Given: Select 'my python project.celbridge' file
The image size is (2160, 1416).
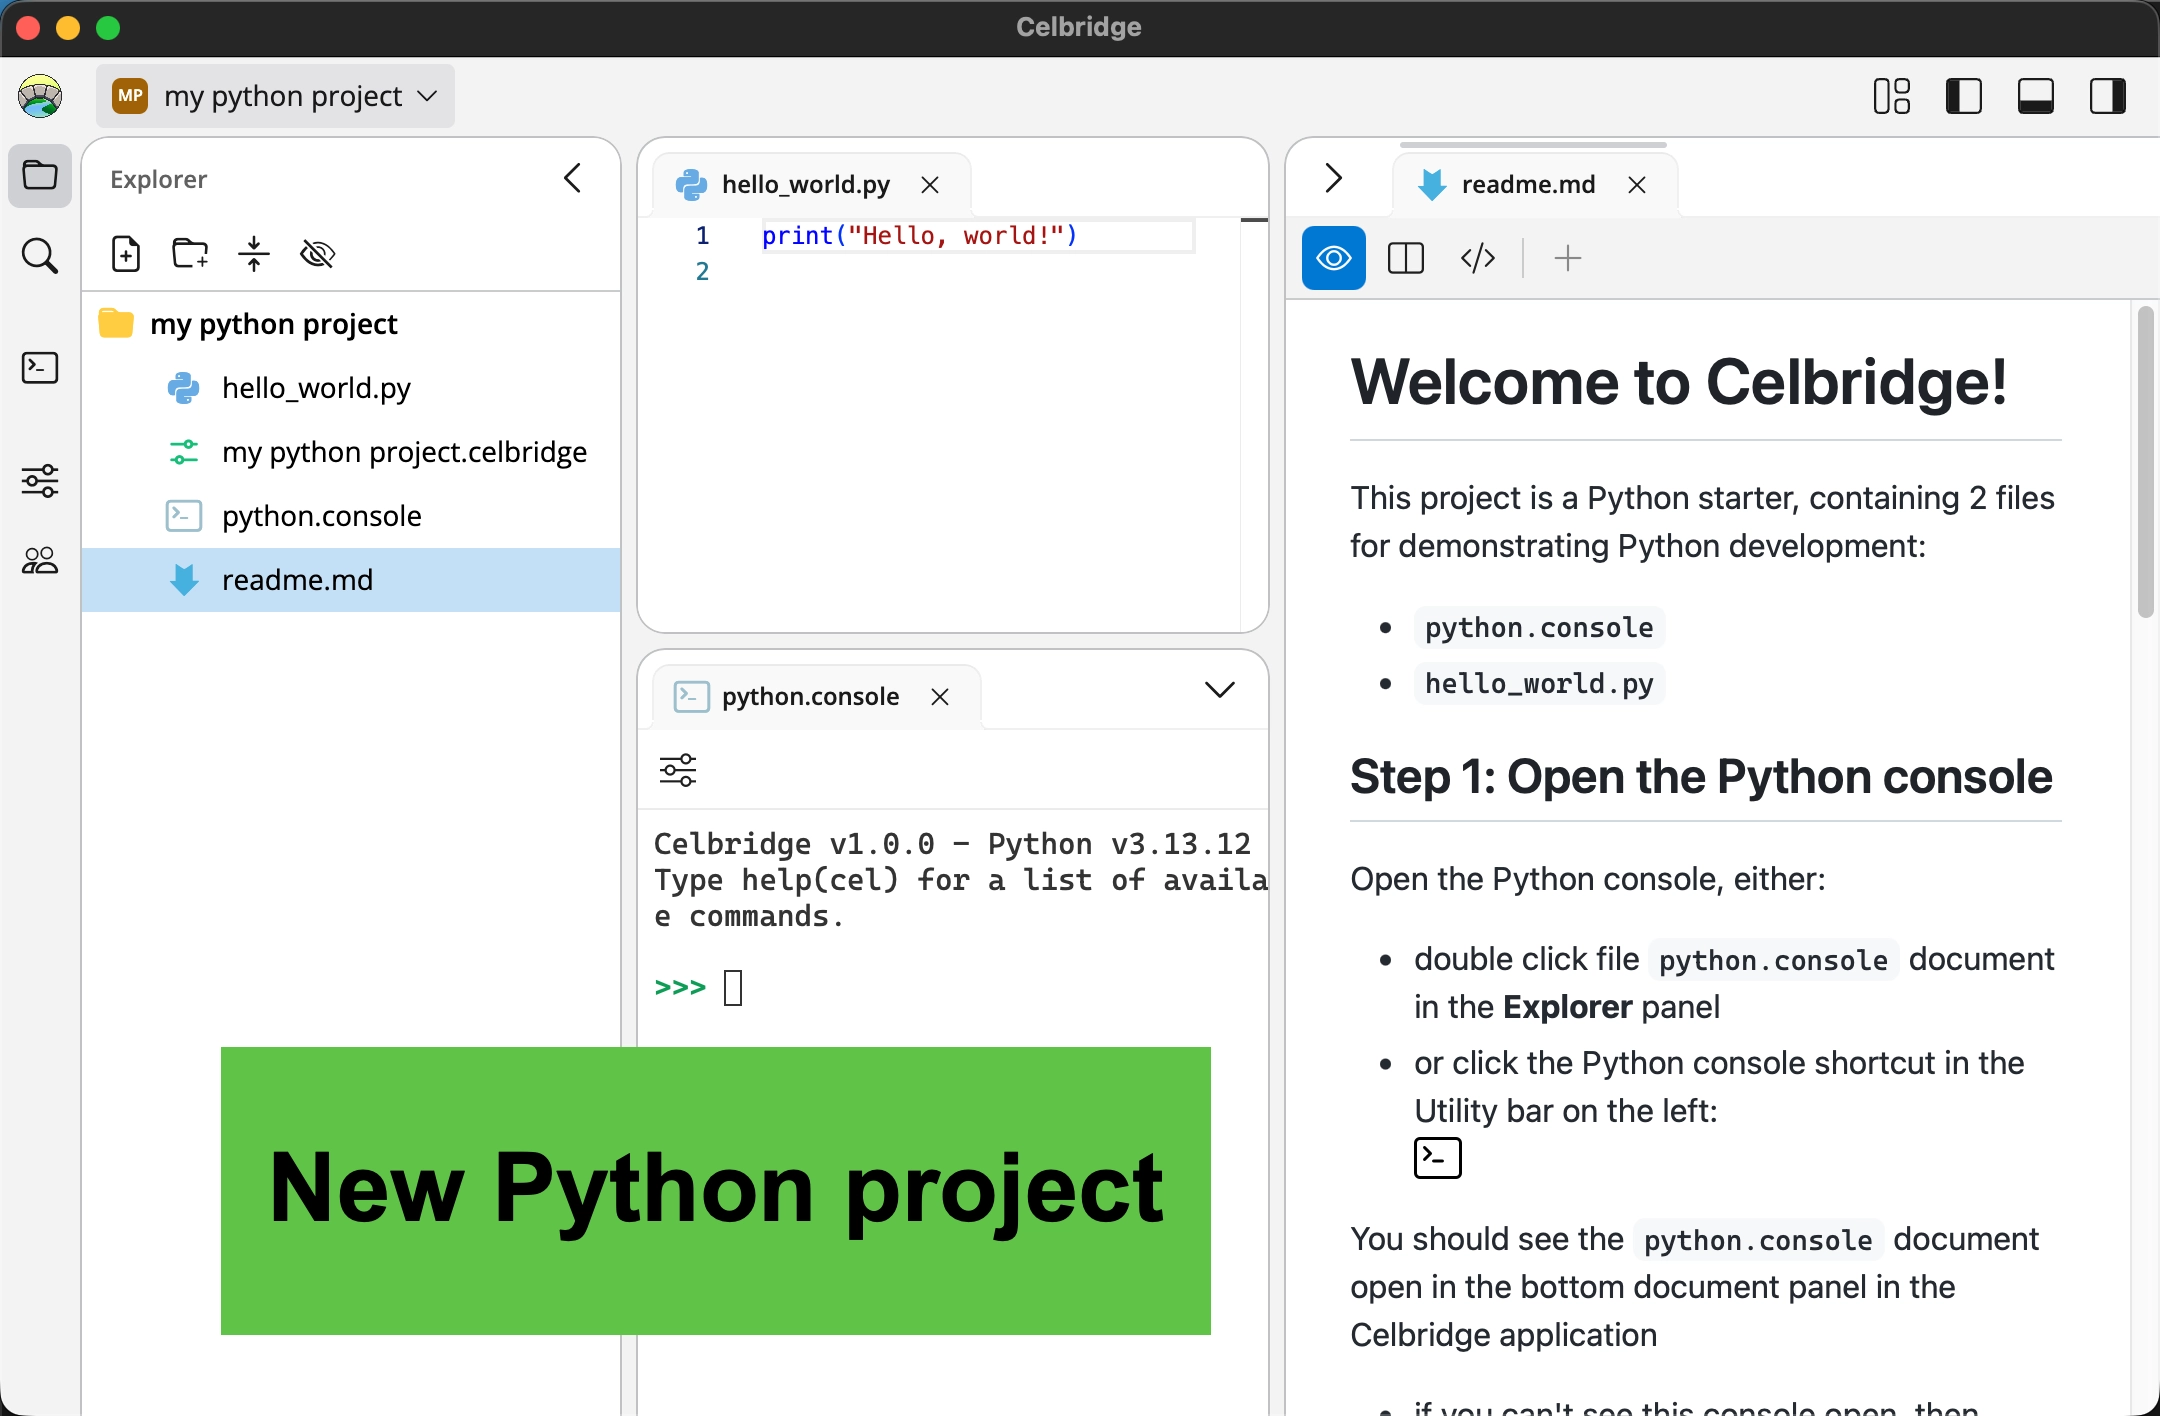Looking at the screenshot, I should 350,452.
